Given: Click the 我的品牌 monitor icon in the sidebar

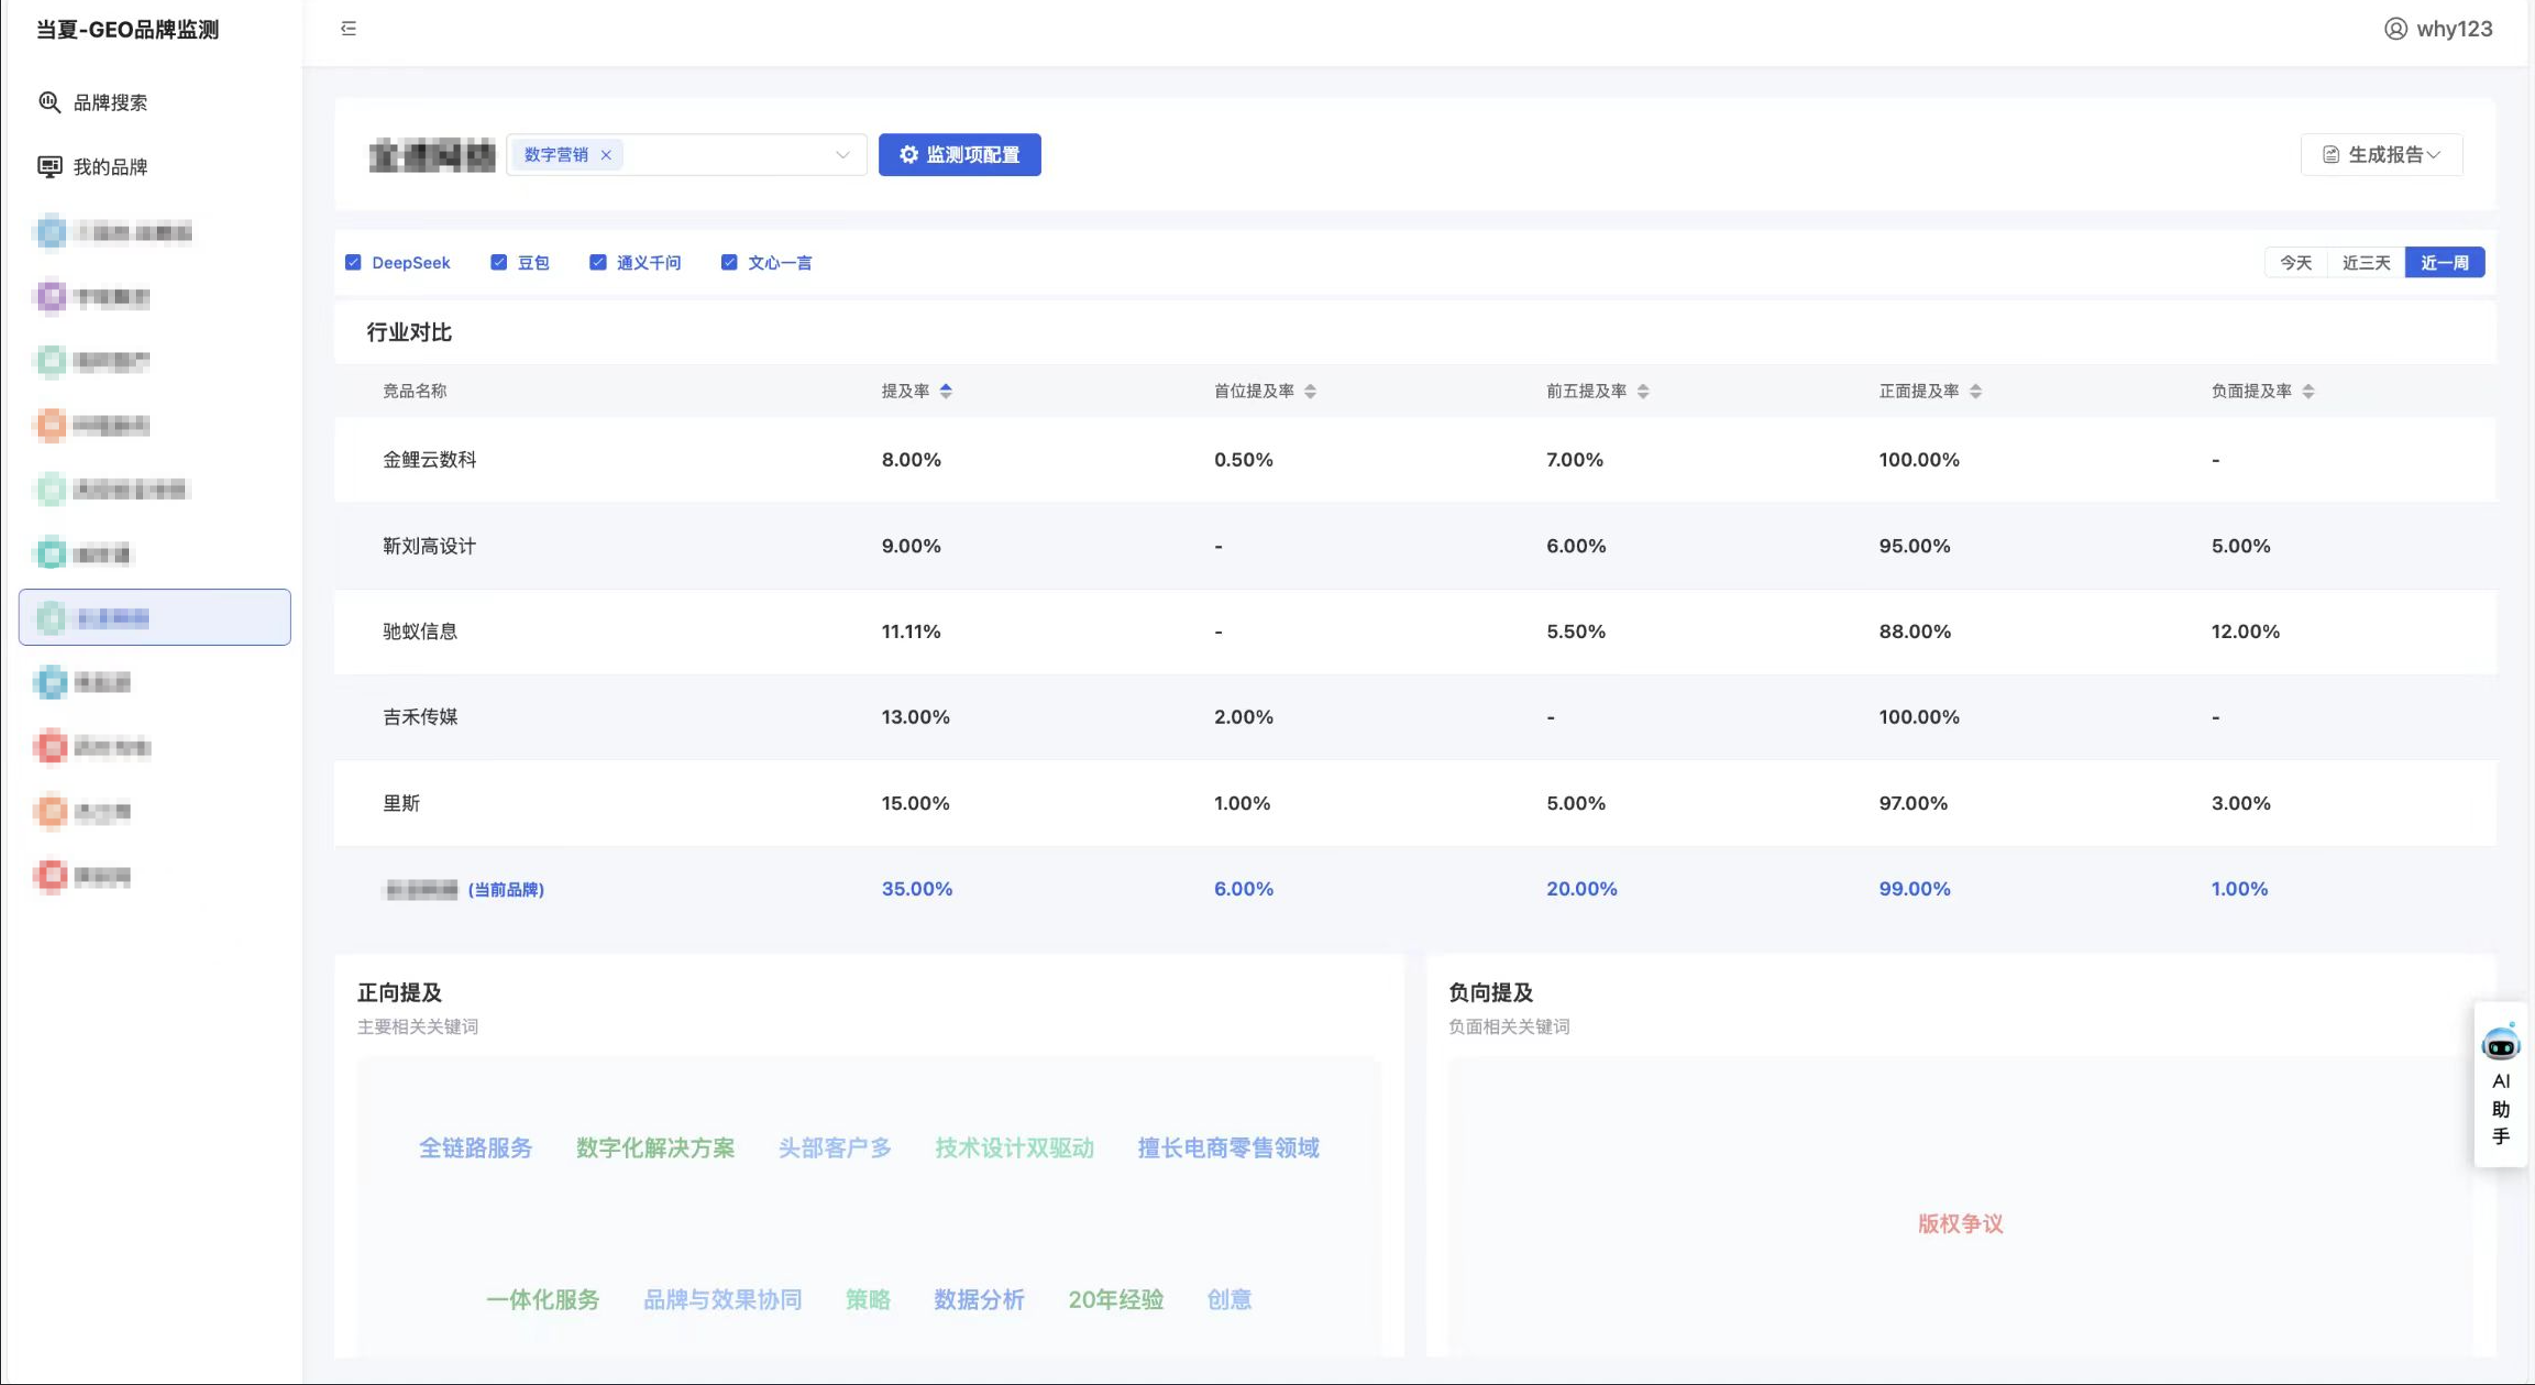Looking at the screenshot, I should click(x=49, y=166).
